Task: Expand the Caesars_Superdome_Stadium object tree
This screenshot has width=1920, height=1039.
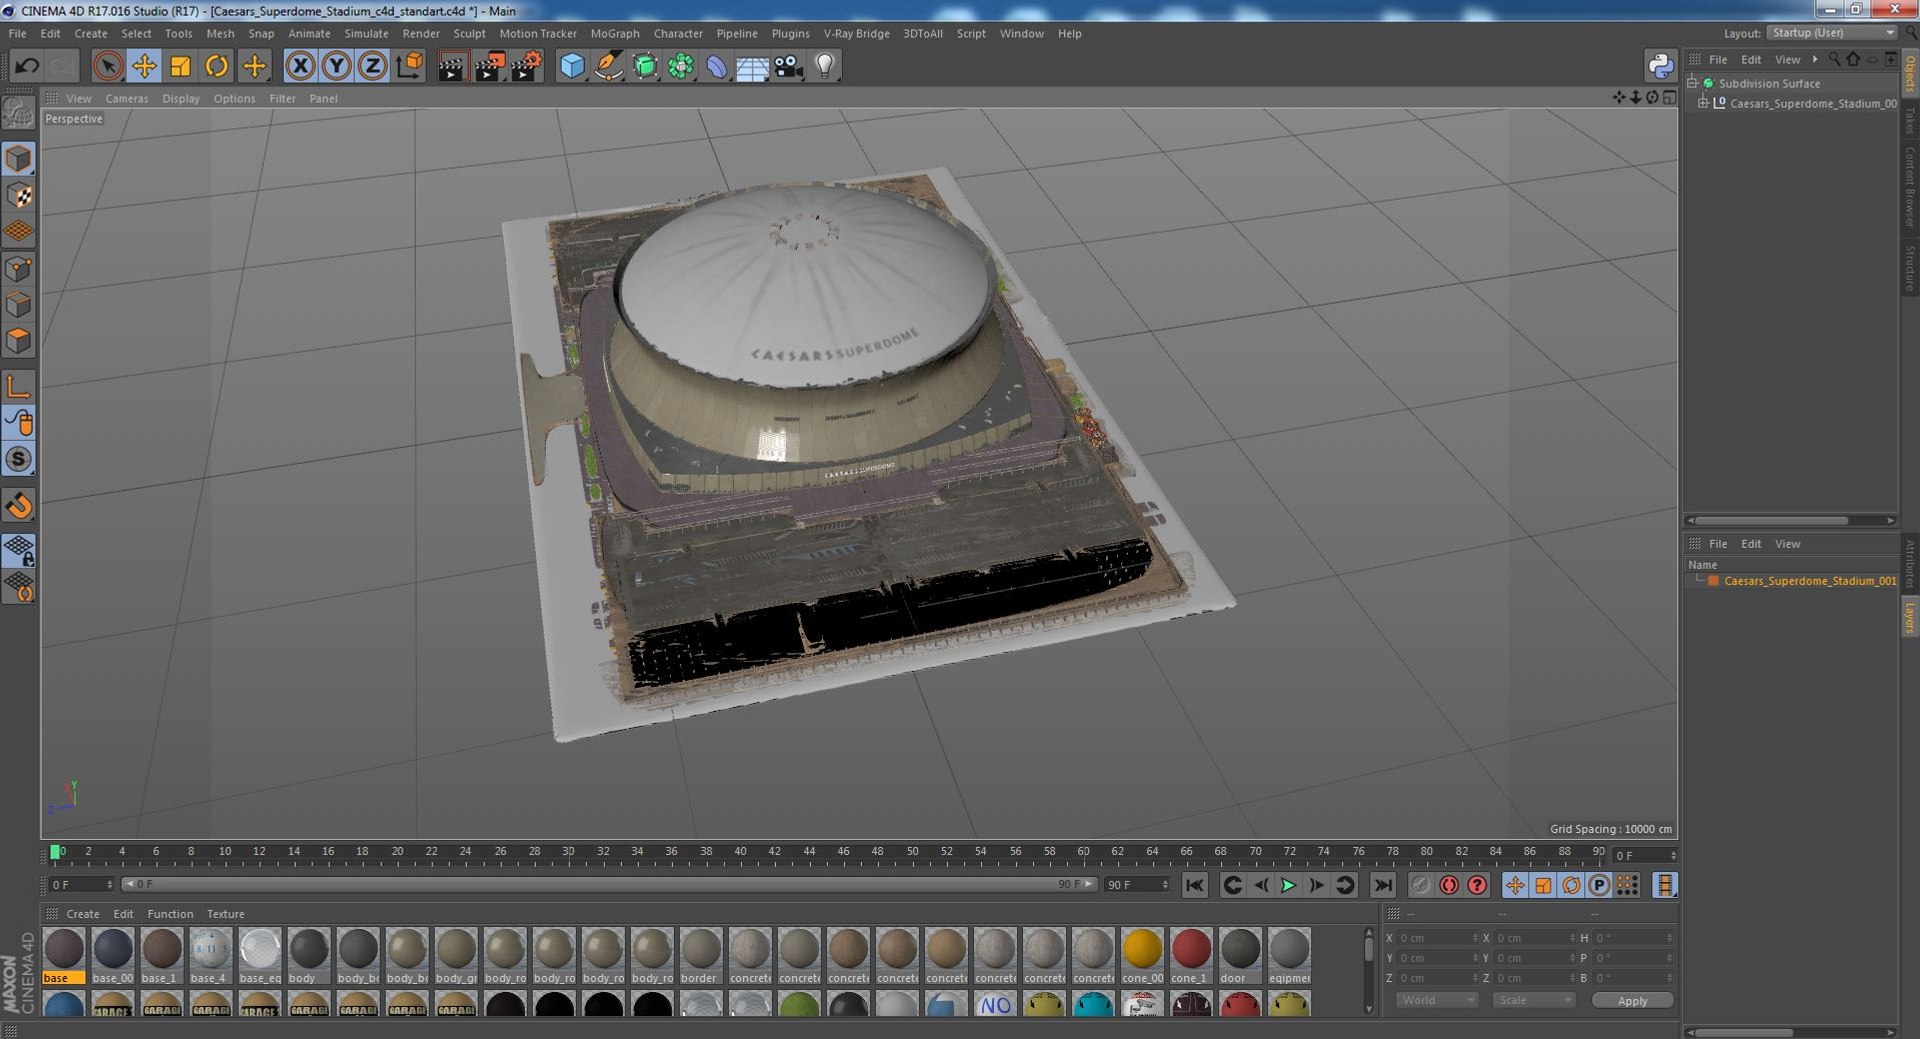Action: pyautogui.click(x=1703, y=103)
